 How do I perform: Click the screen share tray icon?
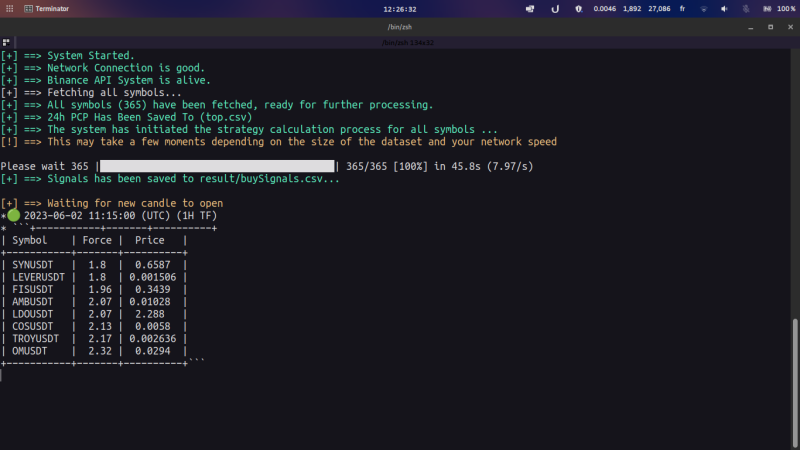(x=529, y=8)
